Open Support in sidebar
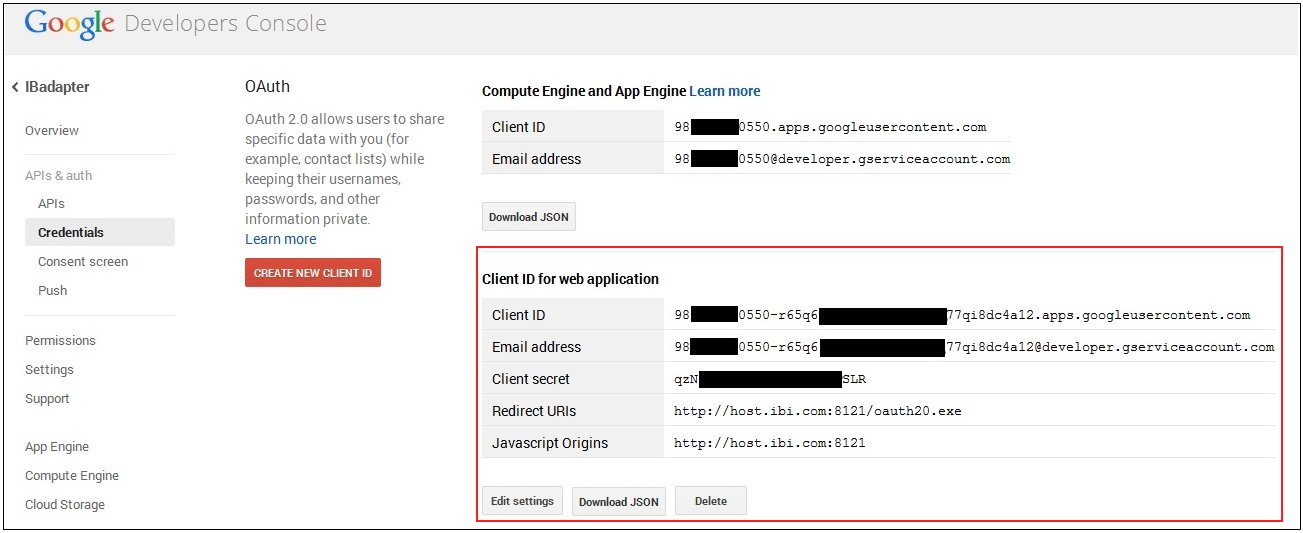This screenshot has height=533, width=1303. 47,399
